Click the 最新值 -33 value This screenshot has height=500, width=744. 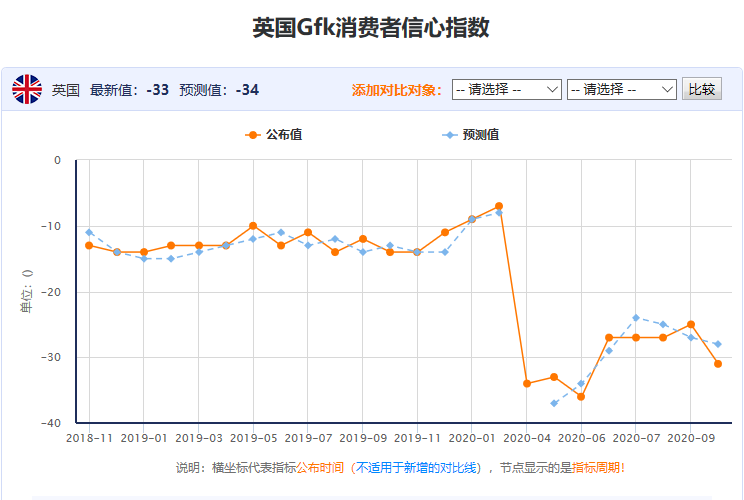pos(158,90)
